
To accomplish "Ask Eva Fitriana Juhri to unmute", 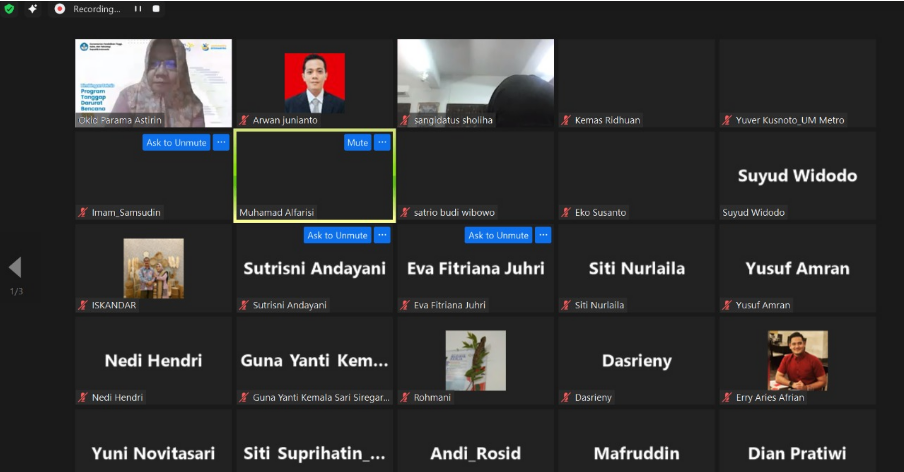I will click(x=498, y=235).
